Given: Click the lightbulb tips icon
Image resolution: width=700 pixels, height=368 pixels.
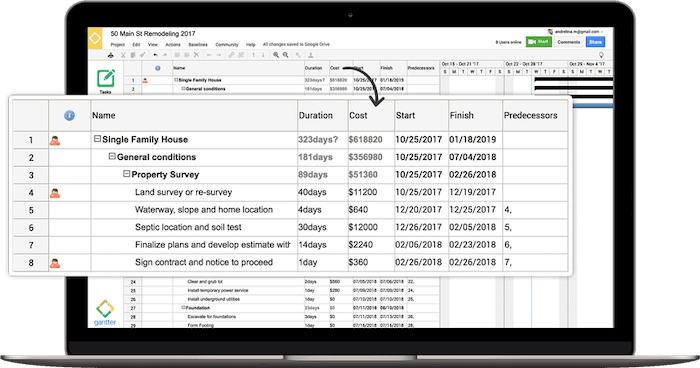Looking at the screenshot, I should (x=601, y=55).
